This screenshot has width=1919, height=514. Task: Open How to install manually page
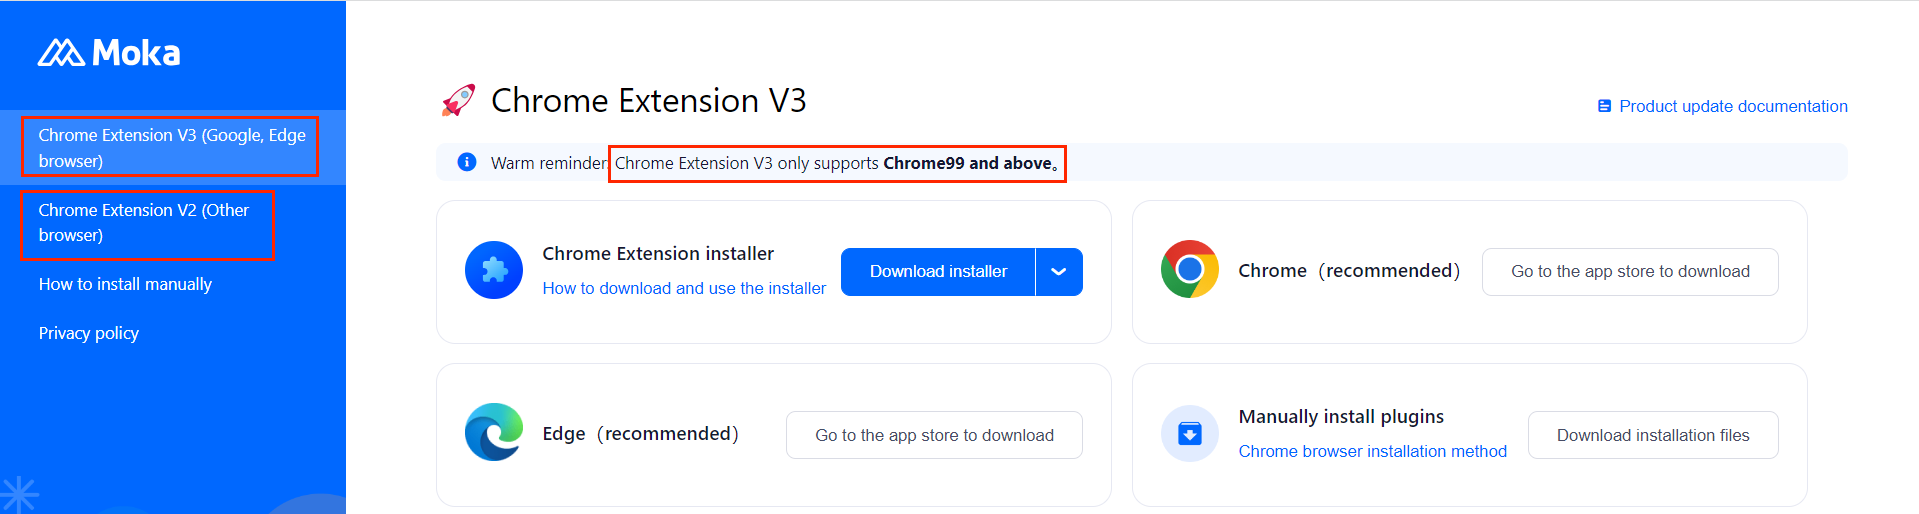click(x=125, y=284)
